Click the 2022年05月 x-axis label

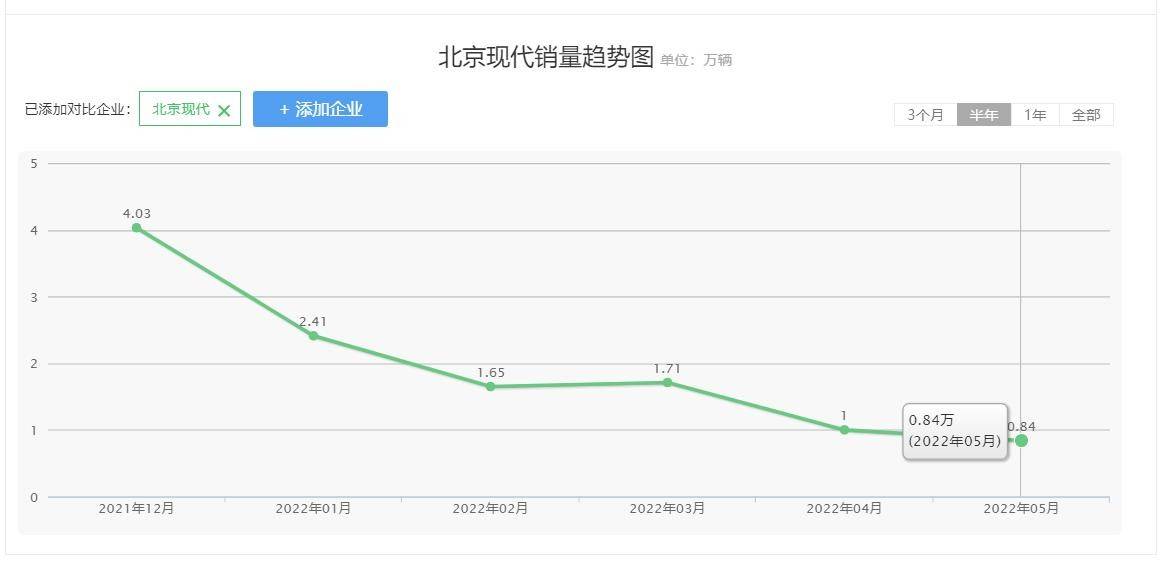(1021, 509)
